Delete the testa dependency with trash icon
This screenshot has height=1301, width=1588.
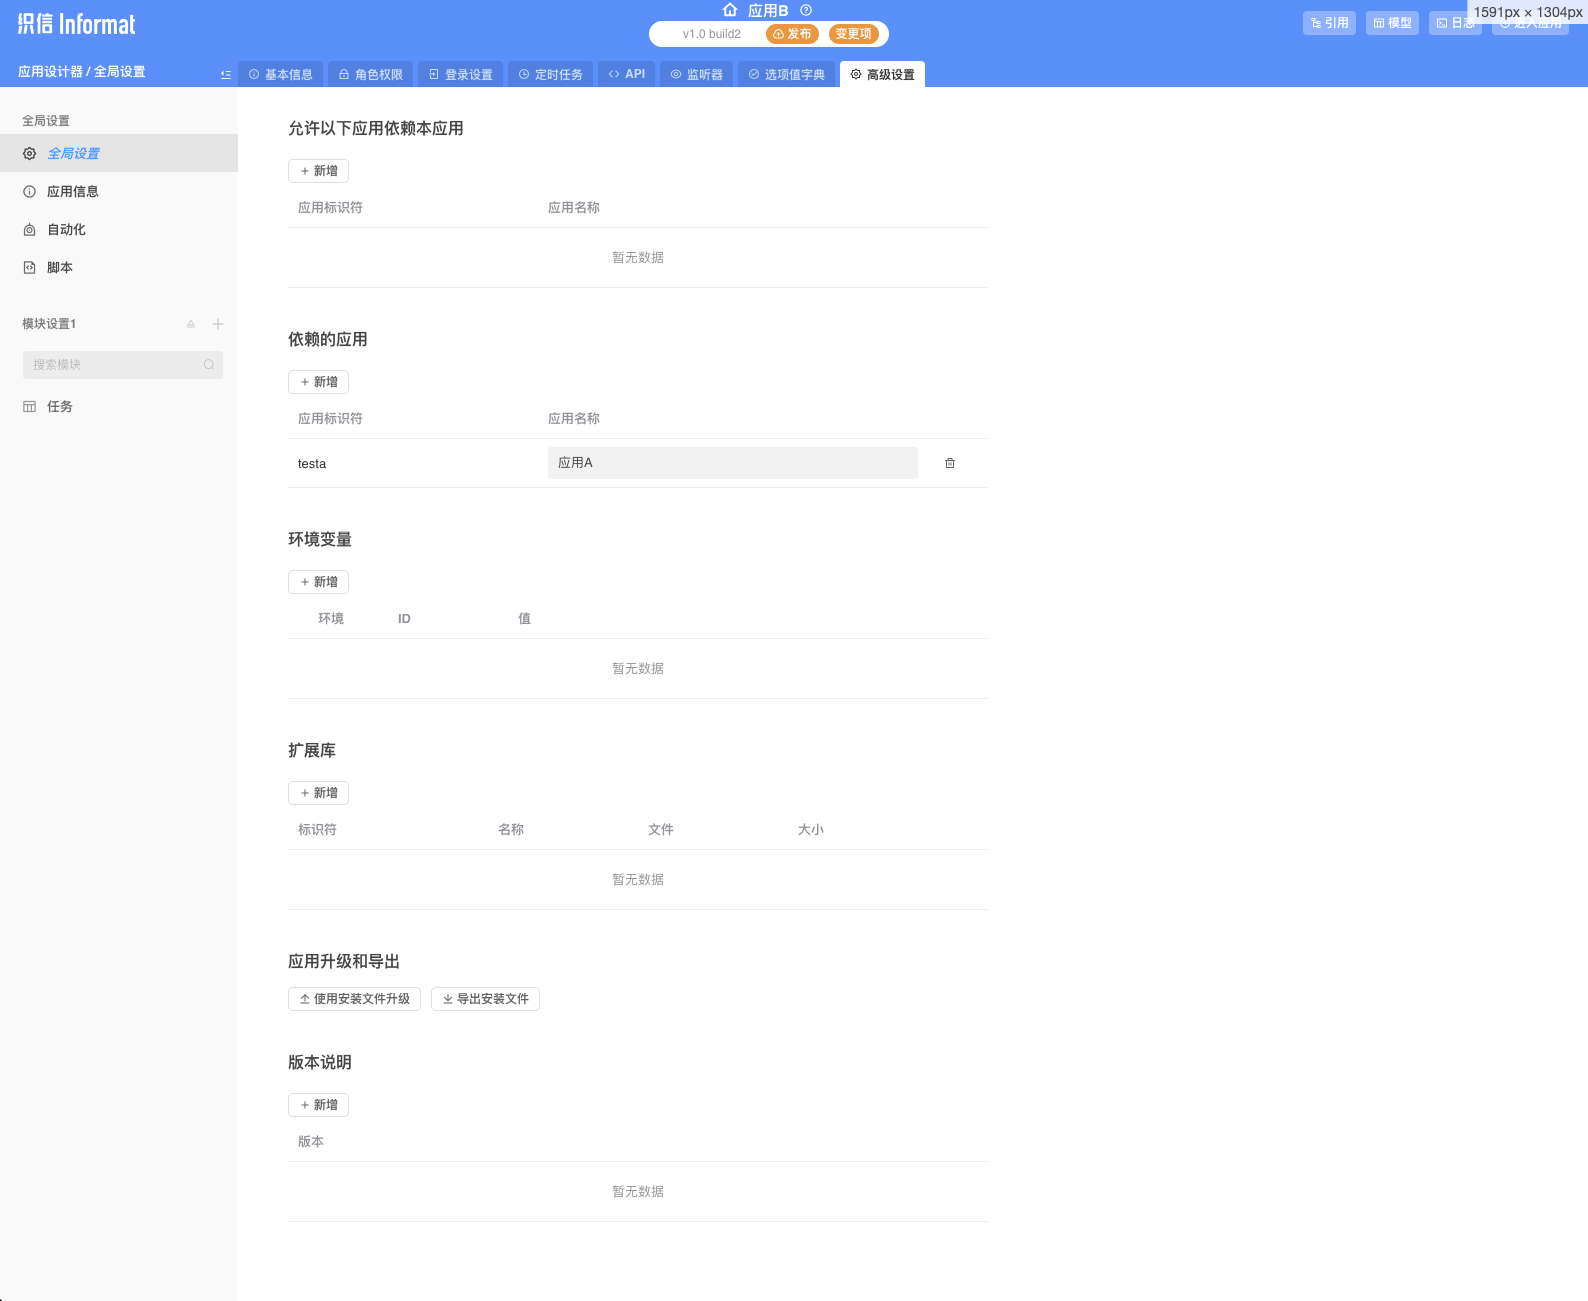pyautogui.click(x=950, y=463)
